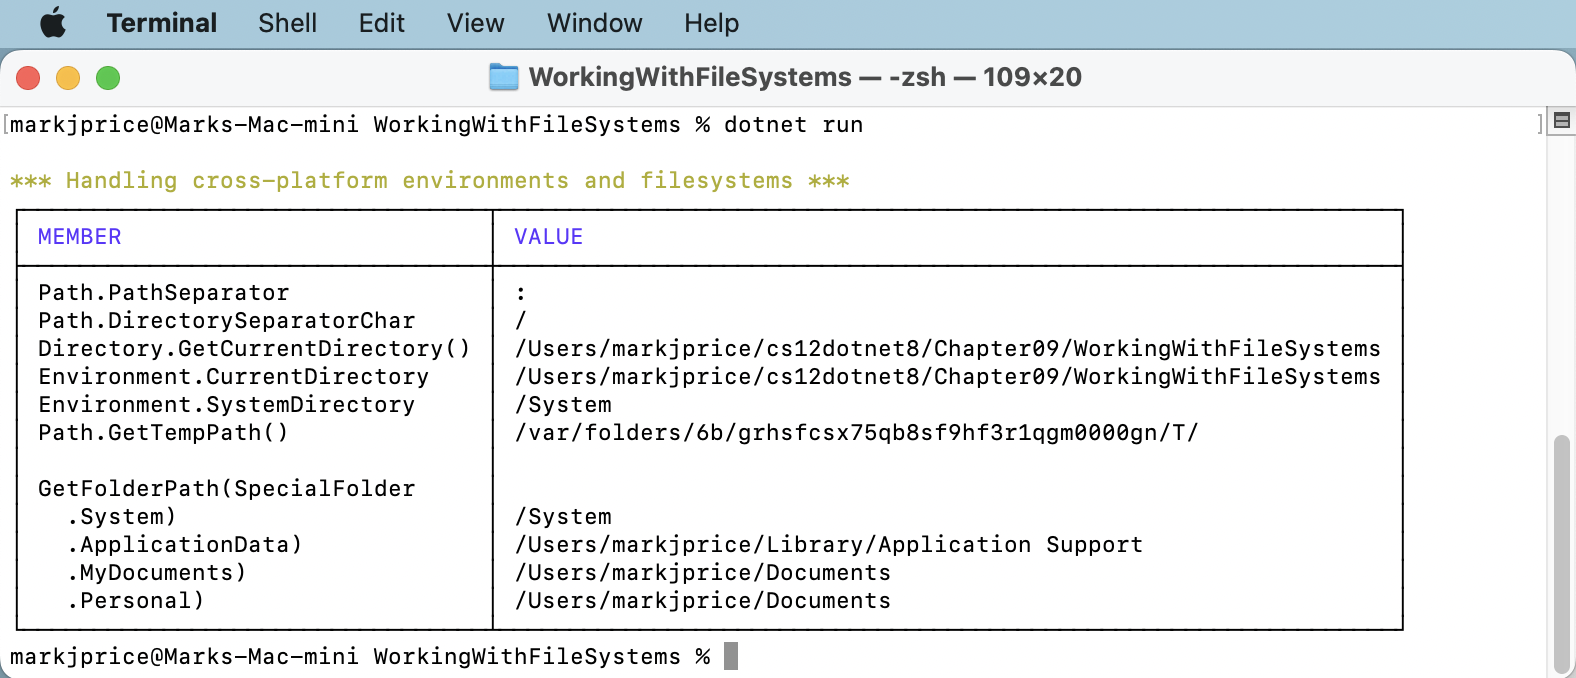The width and height of the screenshot is (1576, 678).
Task: Click GetFolderPath(SpecialFolder text
Action: [227, 489]
